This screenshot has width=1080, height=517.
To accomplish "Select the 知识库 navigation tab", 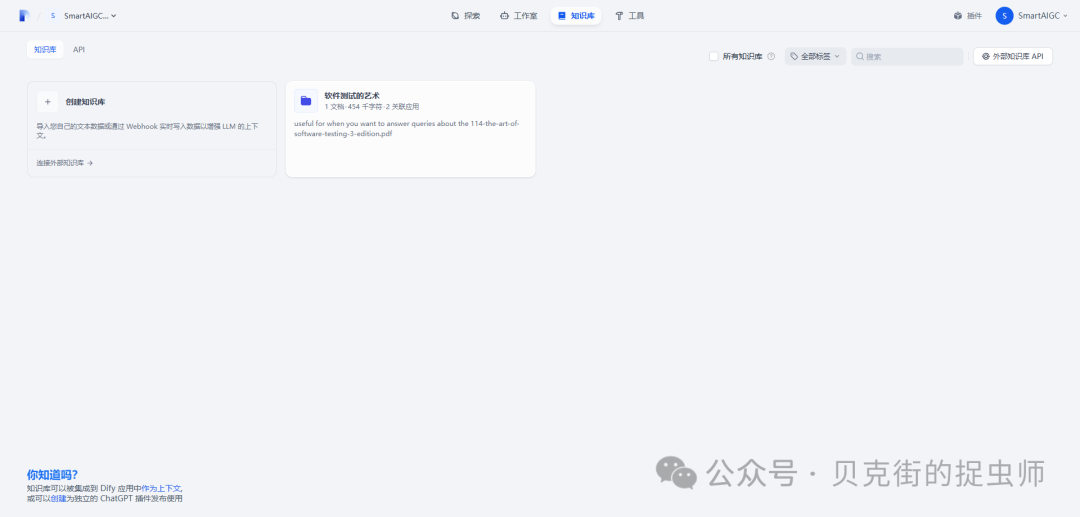I will 576,15.
